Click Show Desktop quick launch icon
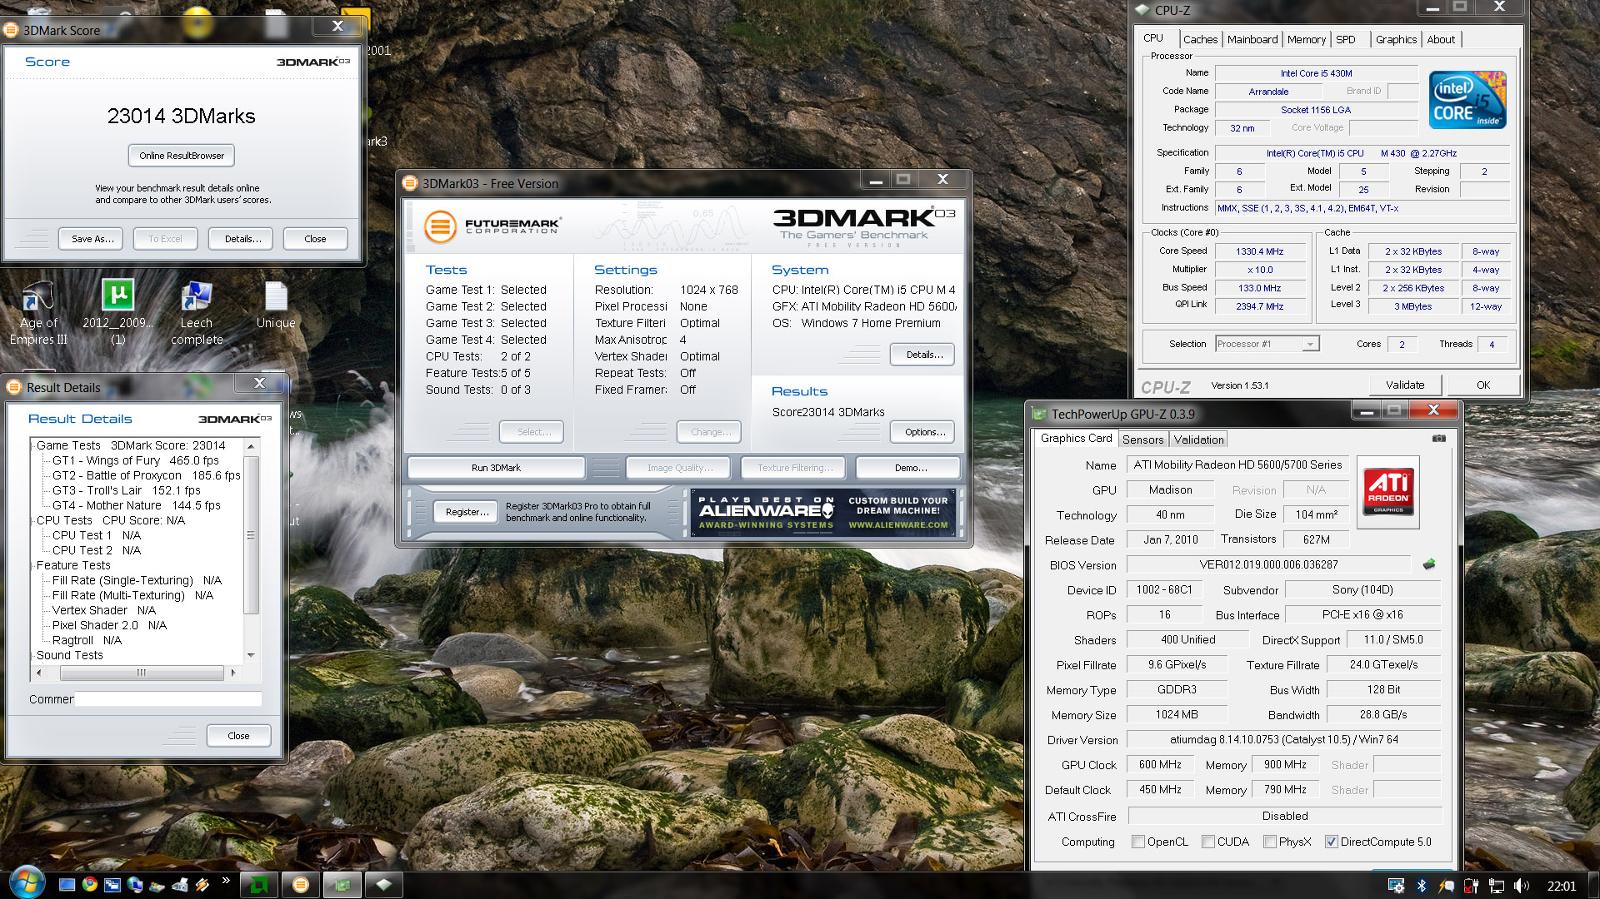This screenshot has height=899, width=1600. pyautogui.click(x=67, y=884)
